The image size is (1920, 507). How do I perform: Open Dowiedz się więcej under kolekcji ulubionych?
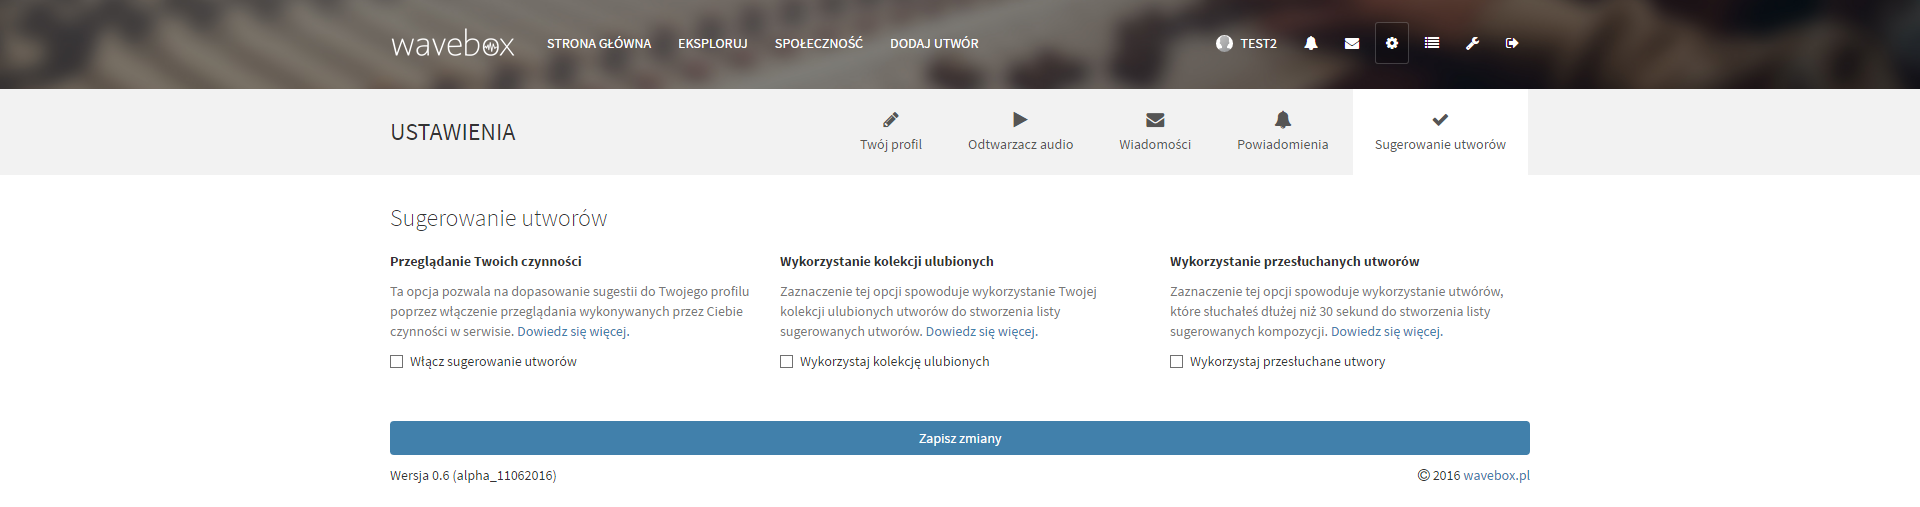(x=980, y=332)
